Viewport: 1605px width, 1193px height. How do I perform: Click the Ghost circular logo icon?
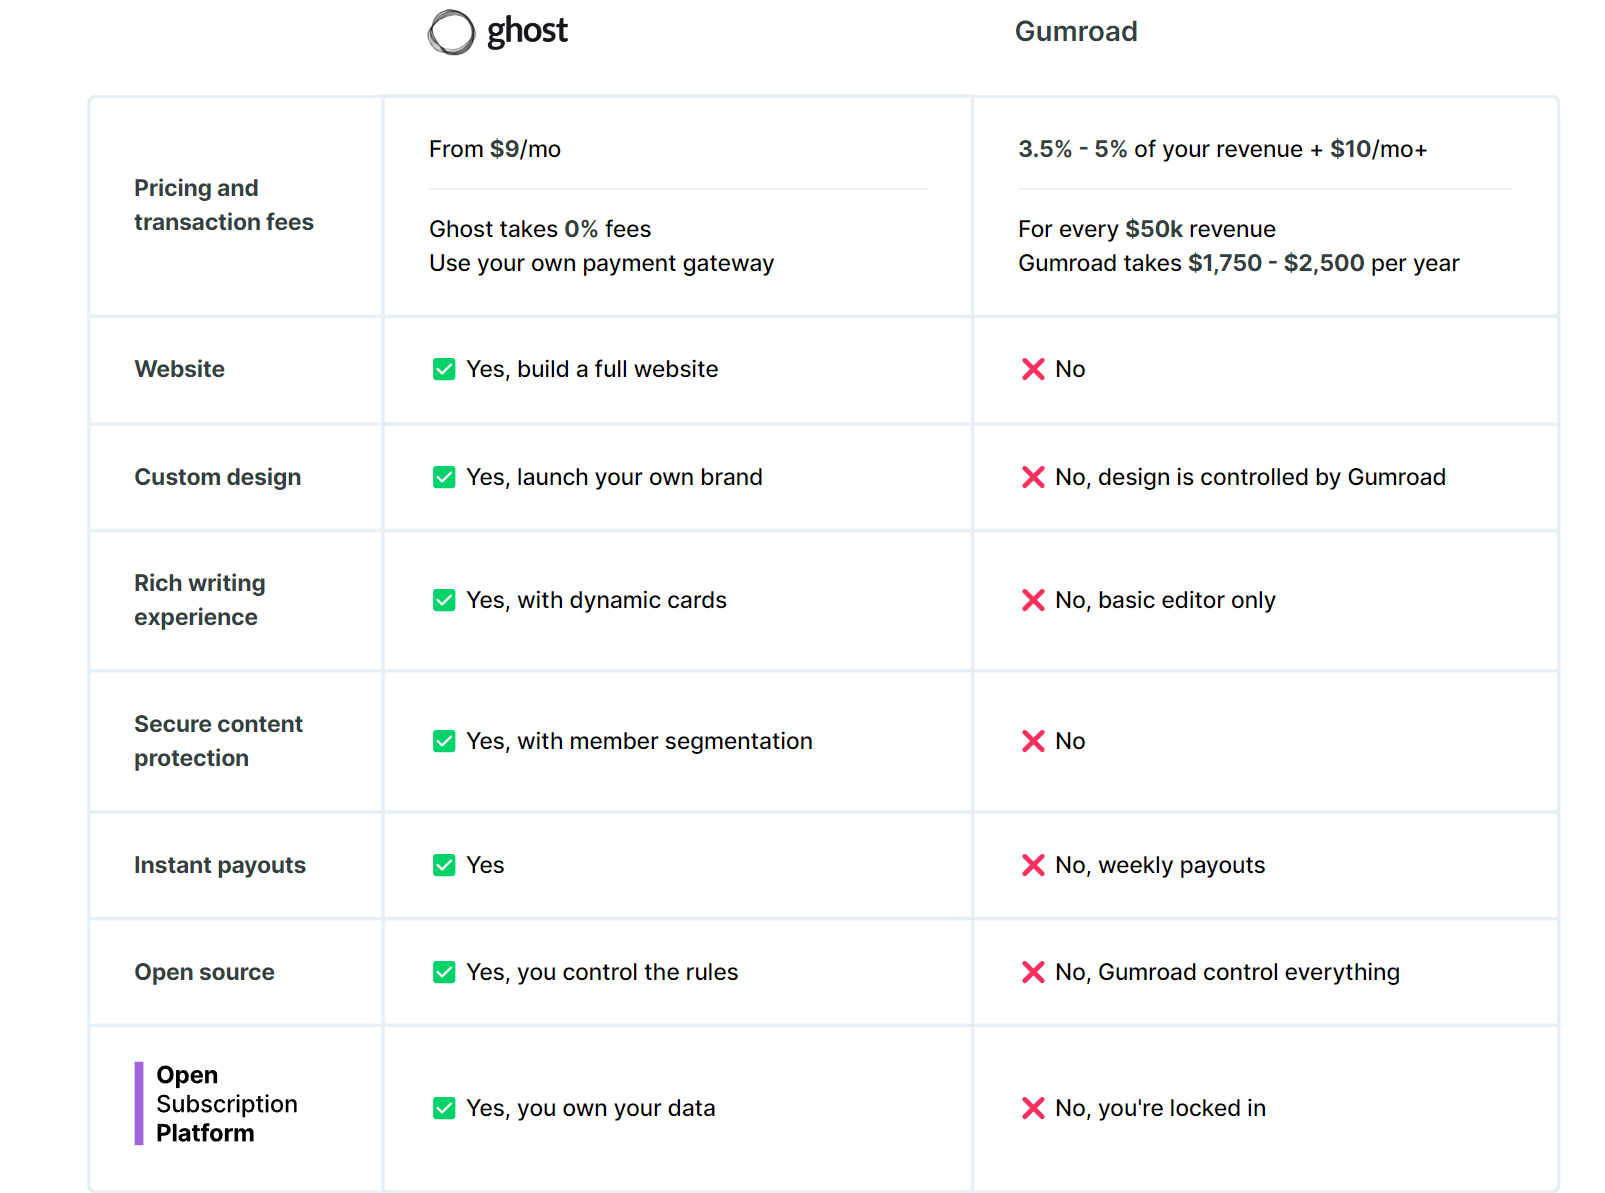pos(451,32)
